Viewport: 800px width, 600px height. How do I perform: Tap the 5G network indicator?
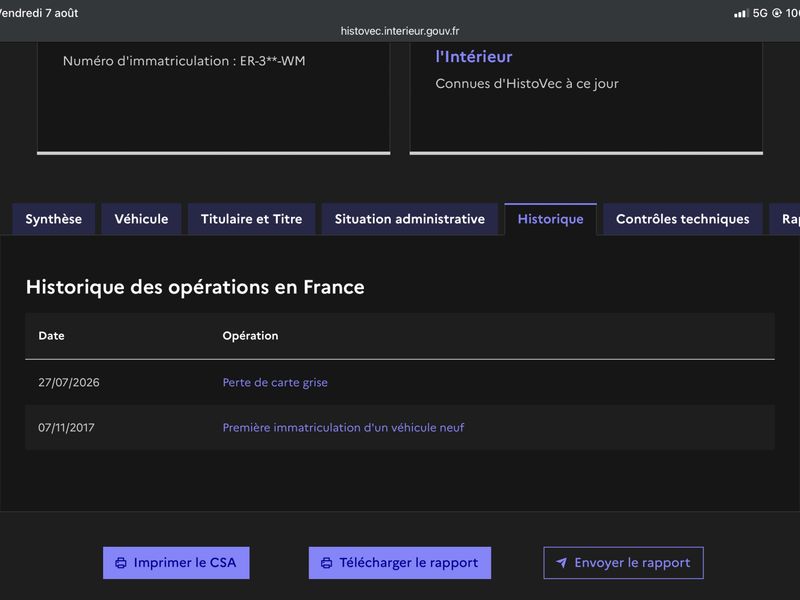pos(760,13)
